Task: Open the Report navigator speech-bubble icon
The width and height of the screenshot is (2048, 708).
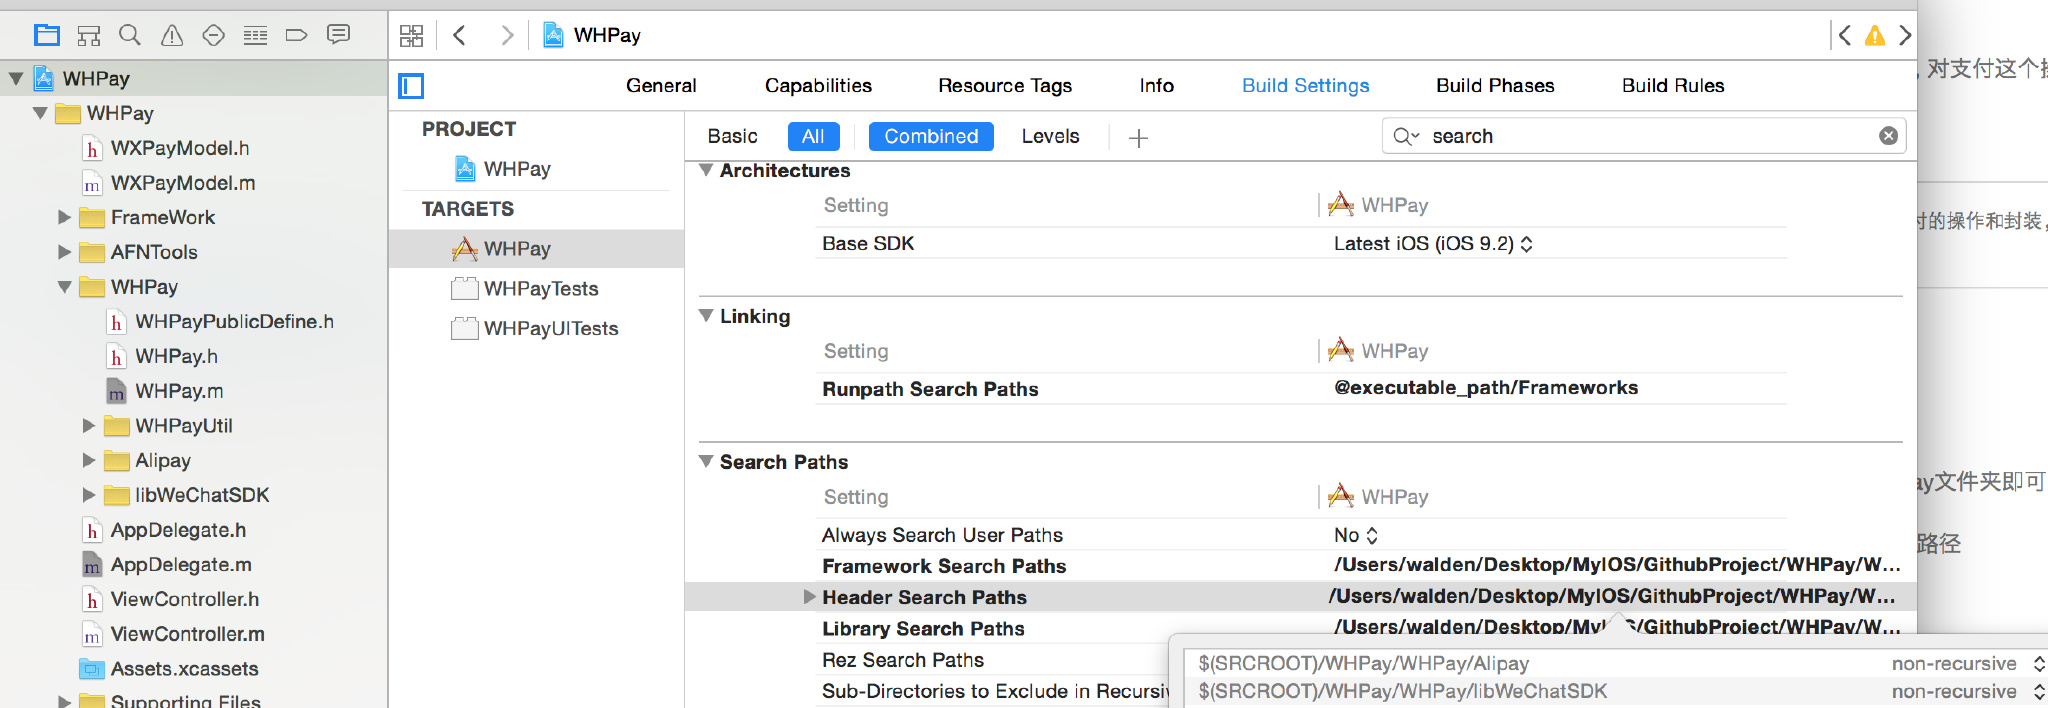Action: pyautogui.click(x=339, y=36)
